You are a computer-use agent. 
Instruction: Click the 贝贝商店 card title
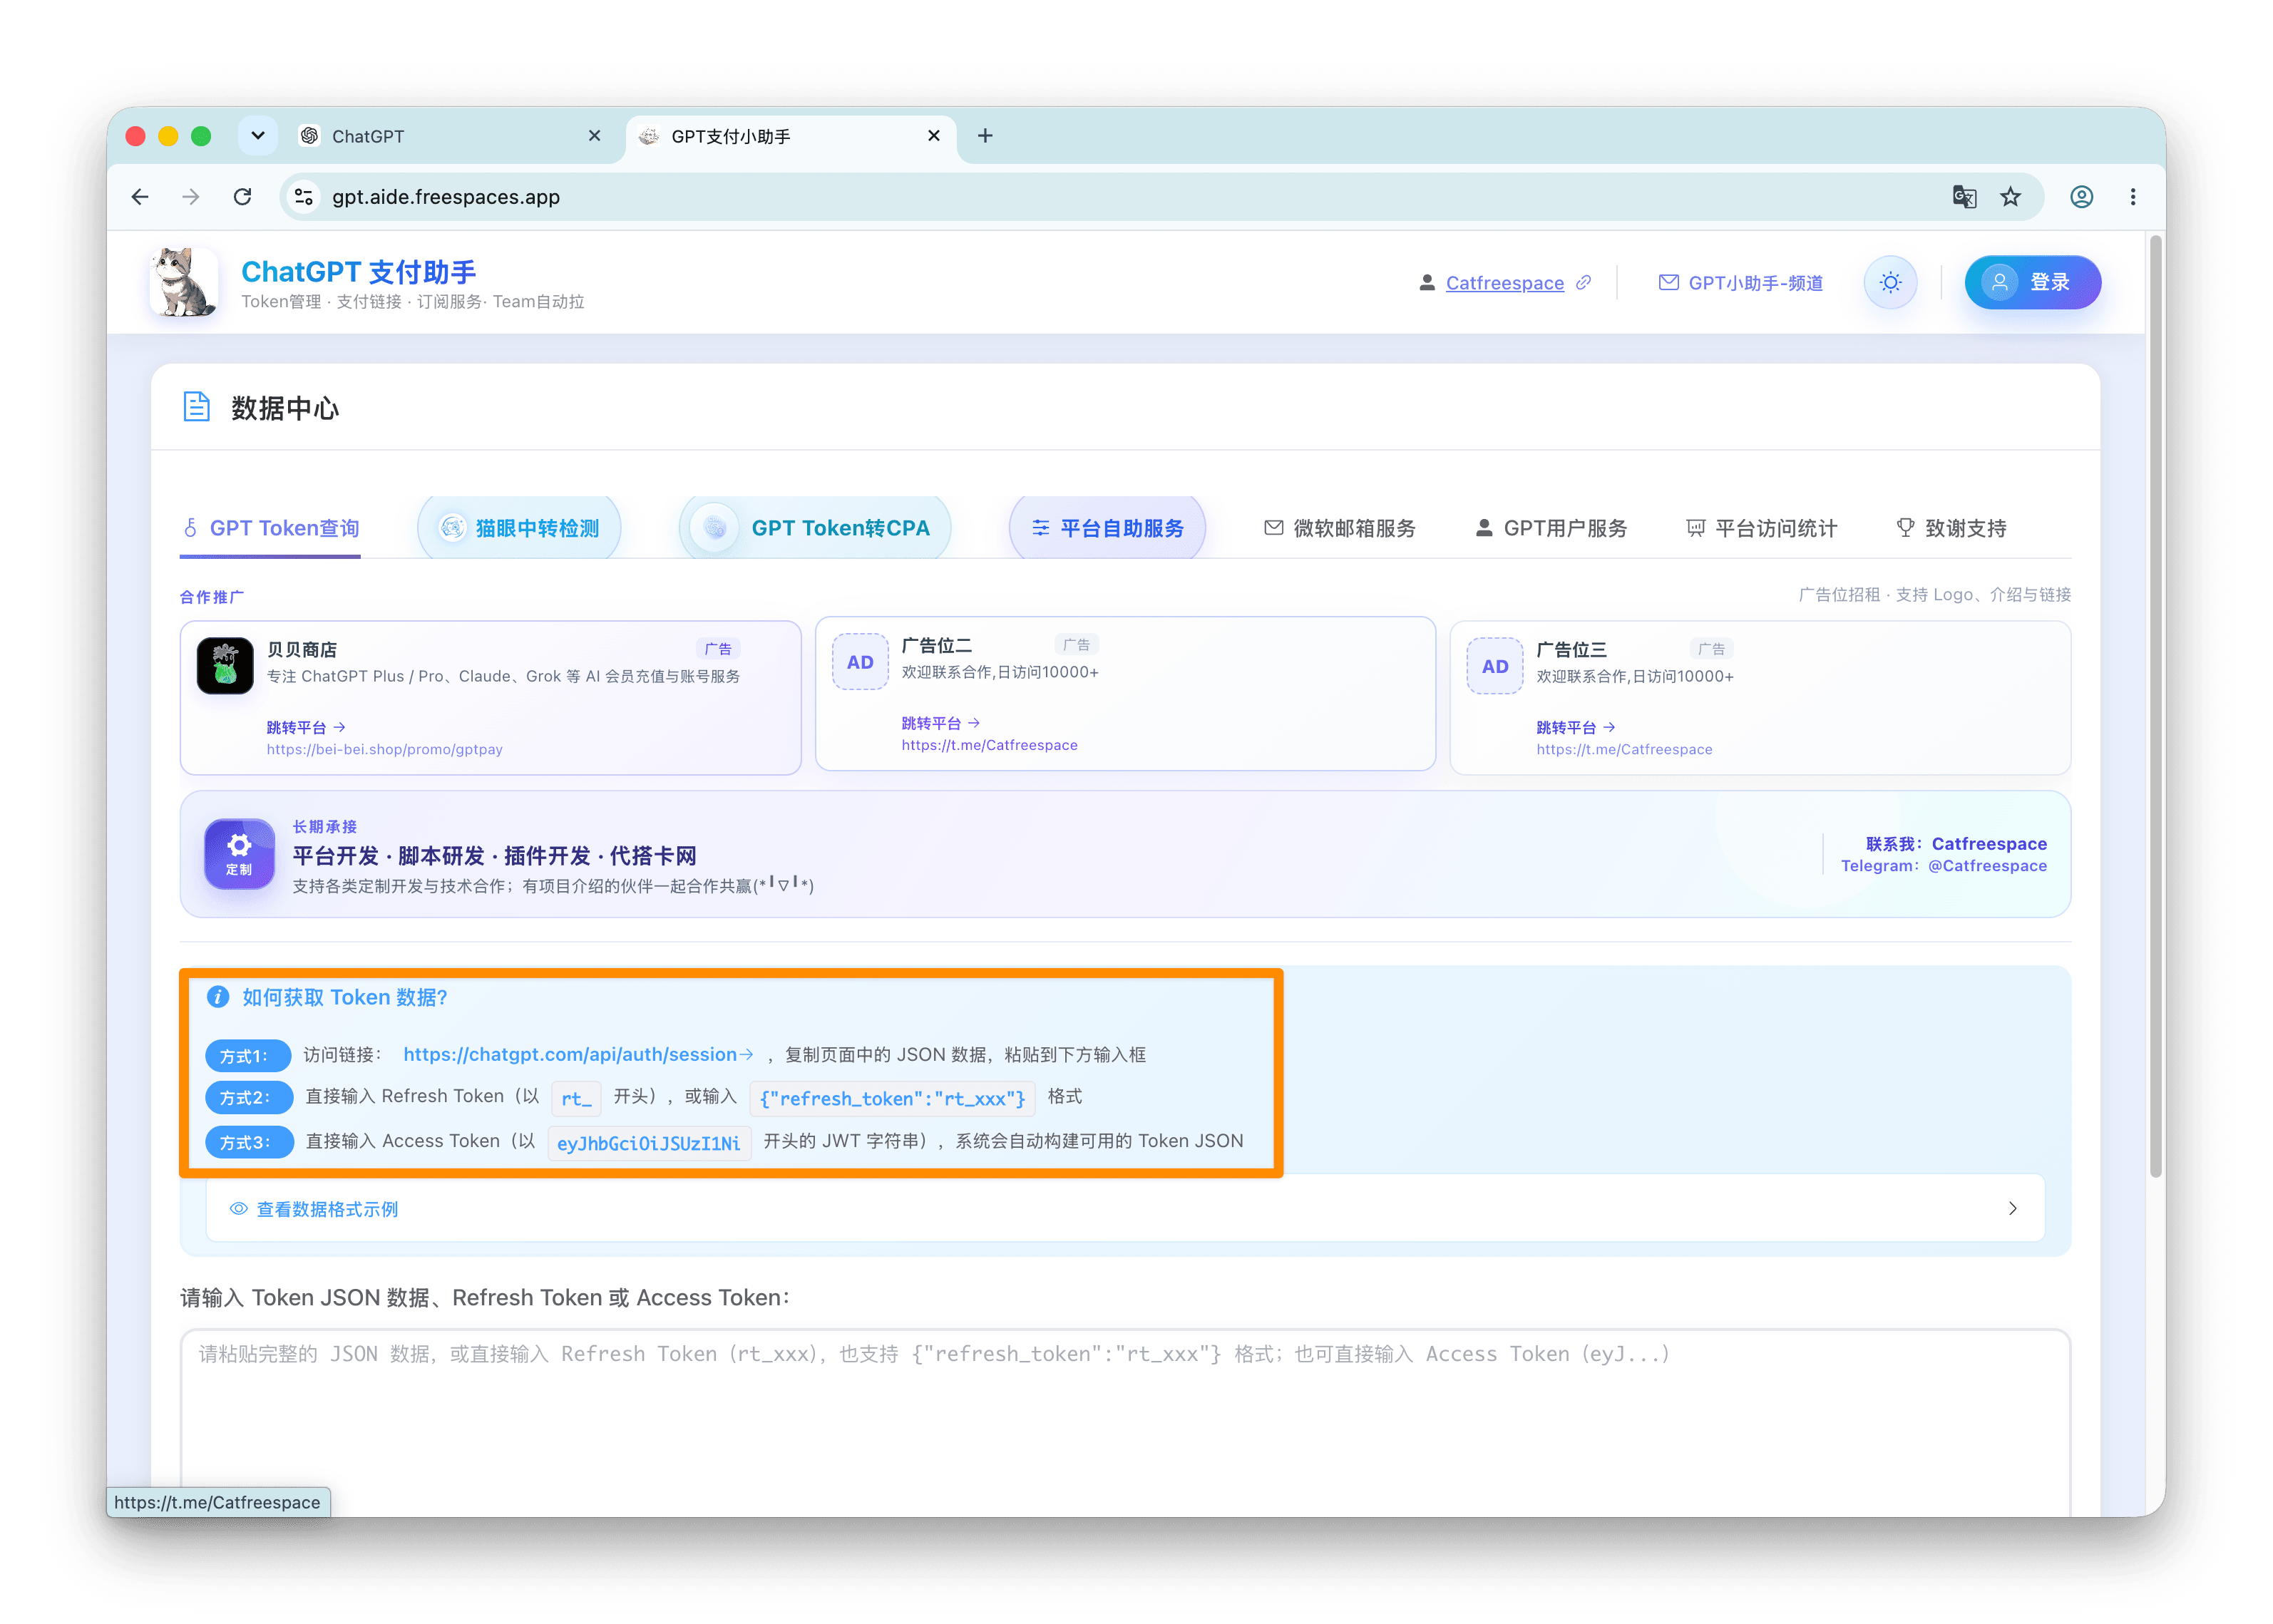click(302, 649)
